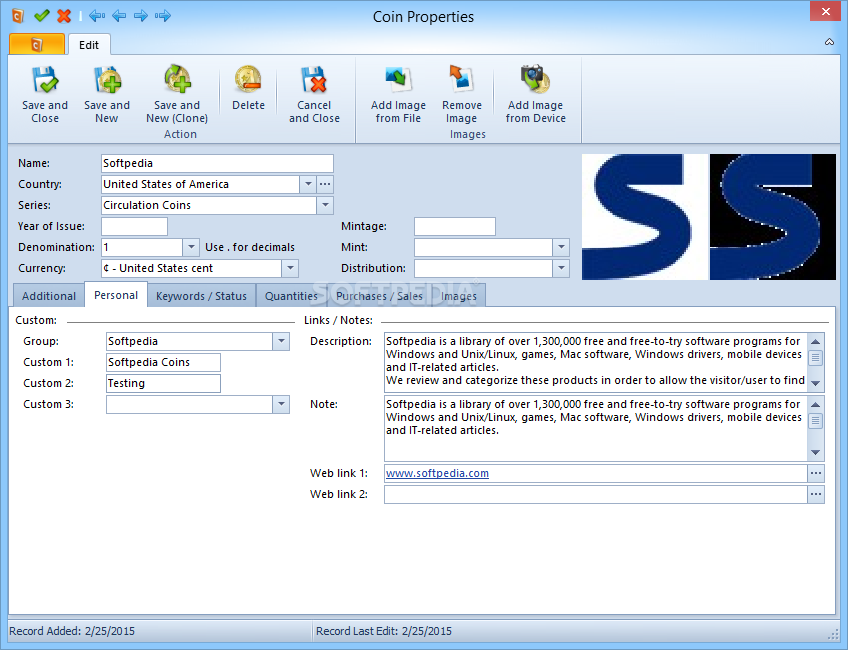Click the Web link 2 input field
The width and height of the screenshot is (848, 650).
tap(595, 494)
